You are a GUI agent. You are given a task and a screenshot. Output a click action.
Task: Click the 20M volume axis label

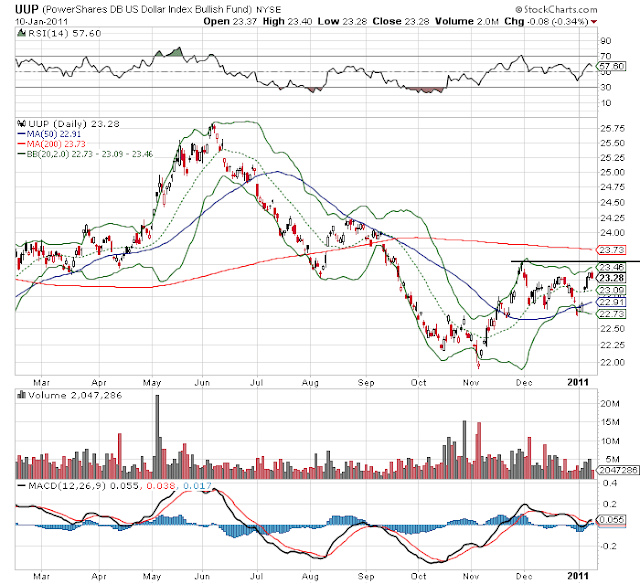pos(610,404)
